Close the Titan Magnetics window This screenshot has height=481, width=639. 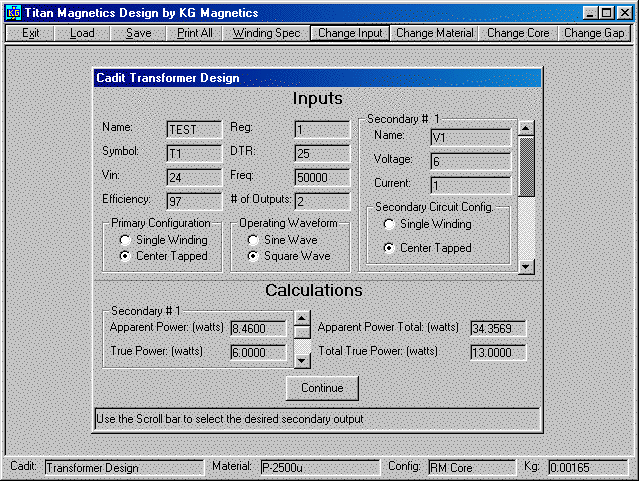pyautogui.click(x=624, y=13)
